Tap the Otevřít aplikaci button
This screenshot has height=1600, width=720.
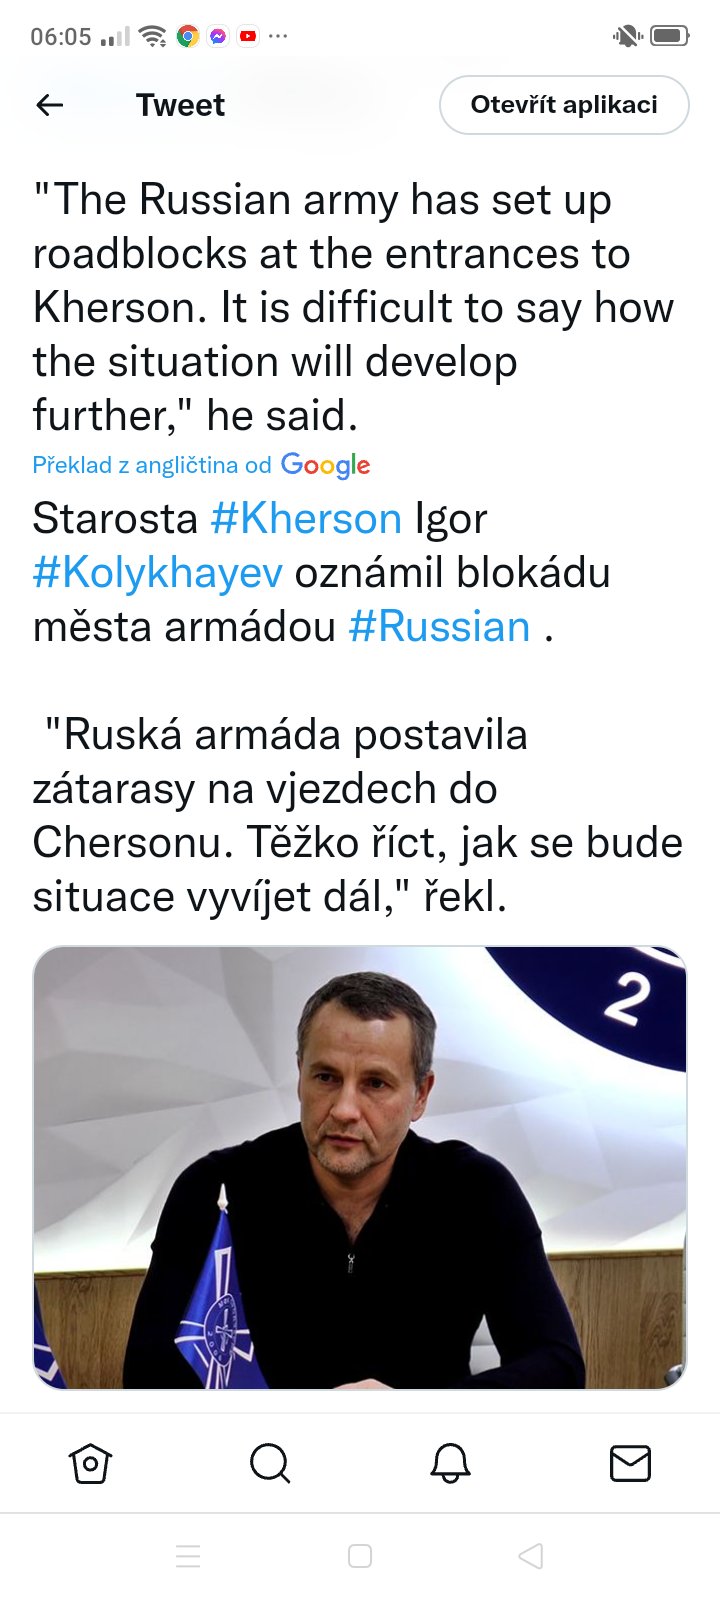click(x=564, y=105)
